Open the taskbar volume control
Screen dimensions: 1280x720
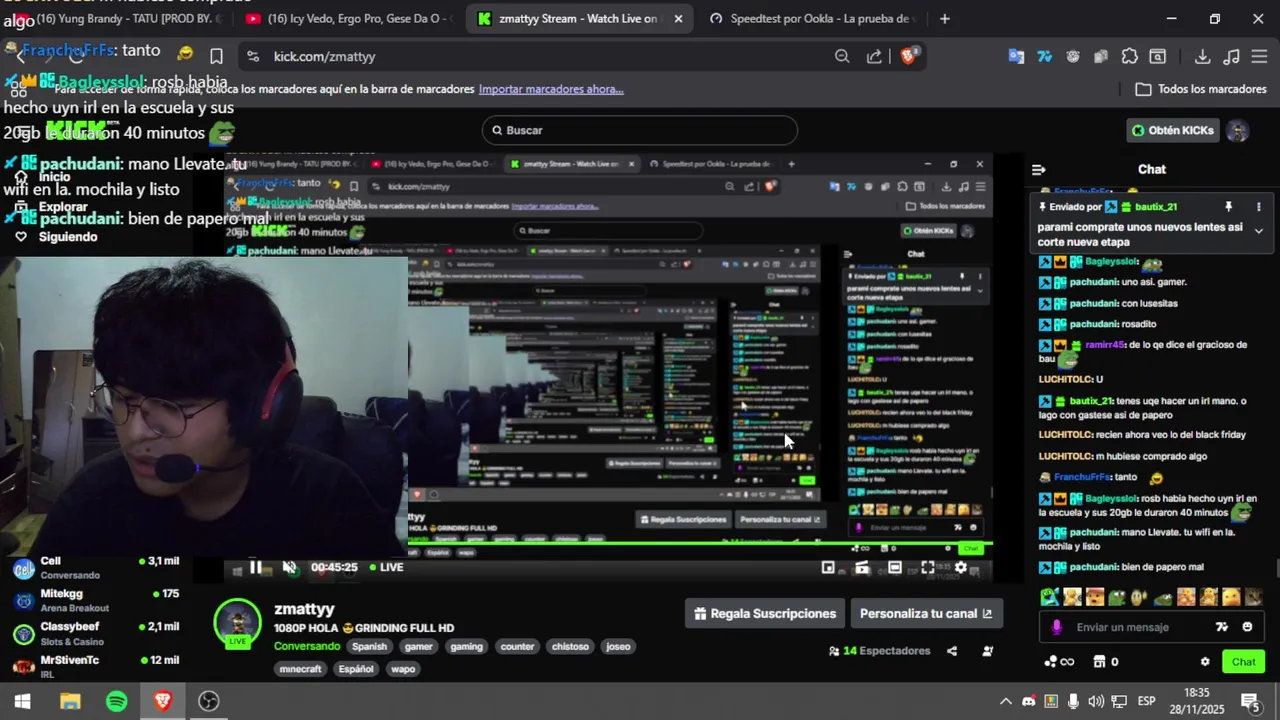point(1096,701)
